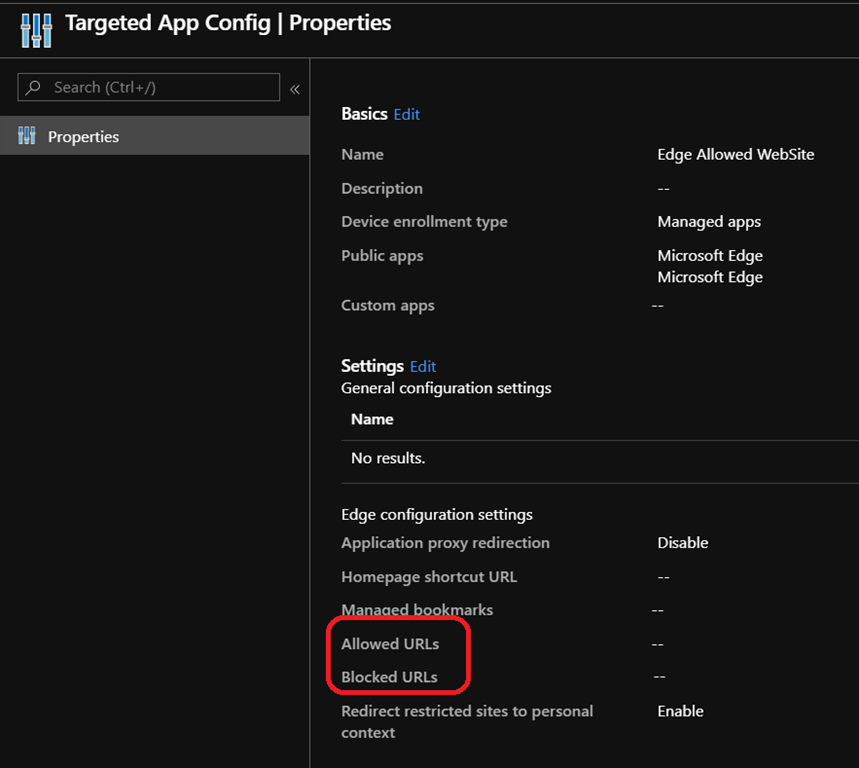
Task: Select the Allowed URLs label
Action: (390, 644)
